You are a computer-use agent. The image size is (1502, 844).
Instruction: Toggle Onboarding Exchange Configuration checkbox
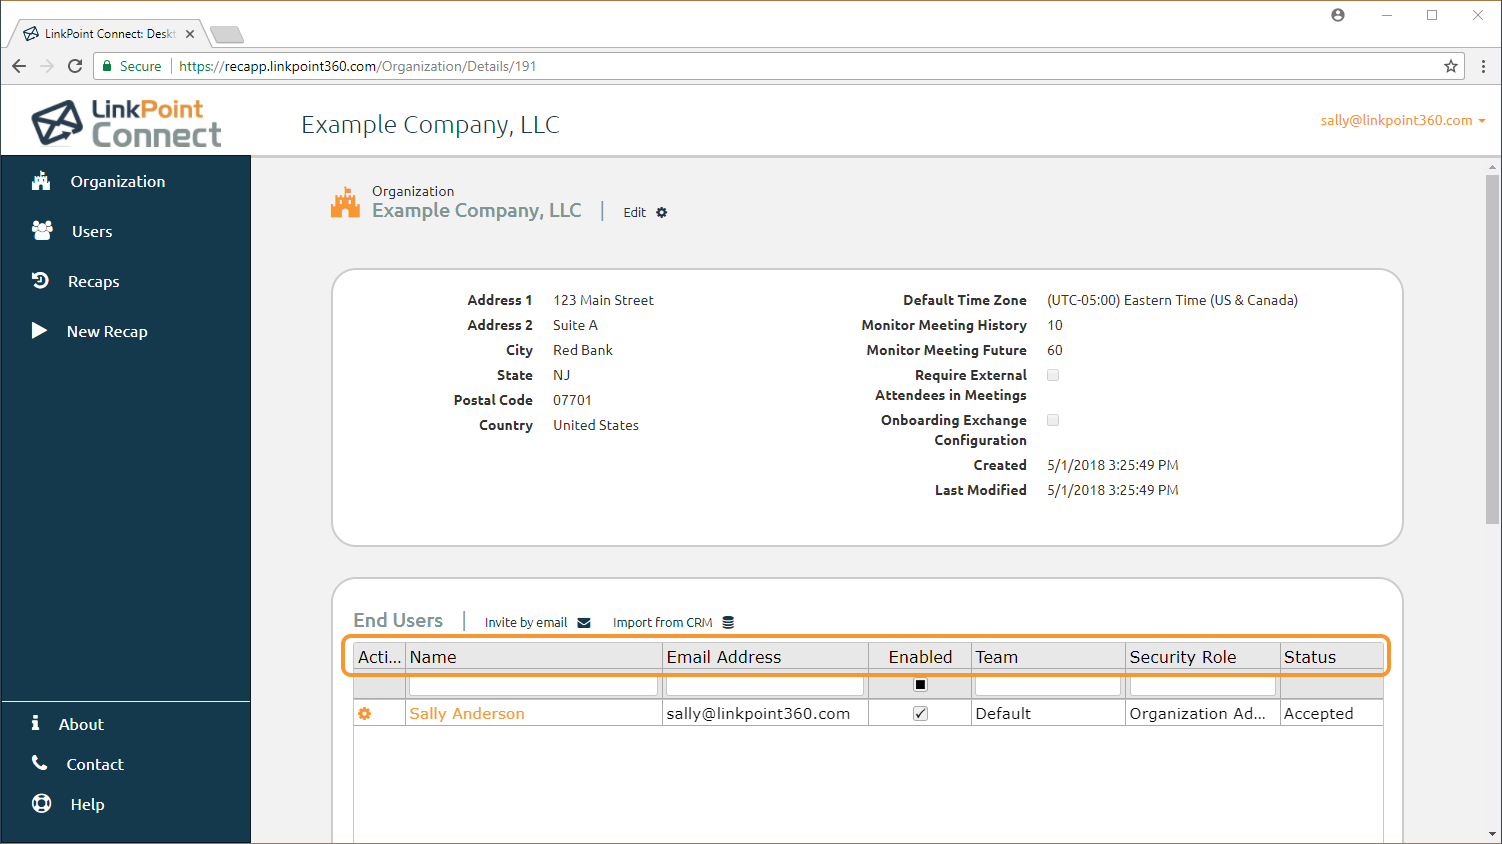click(1053, 421)
